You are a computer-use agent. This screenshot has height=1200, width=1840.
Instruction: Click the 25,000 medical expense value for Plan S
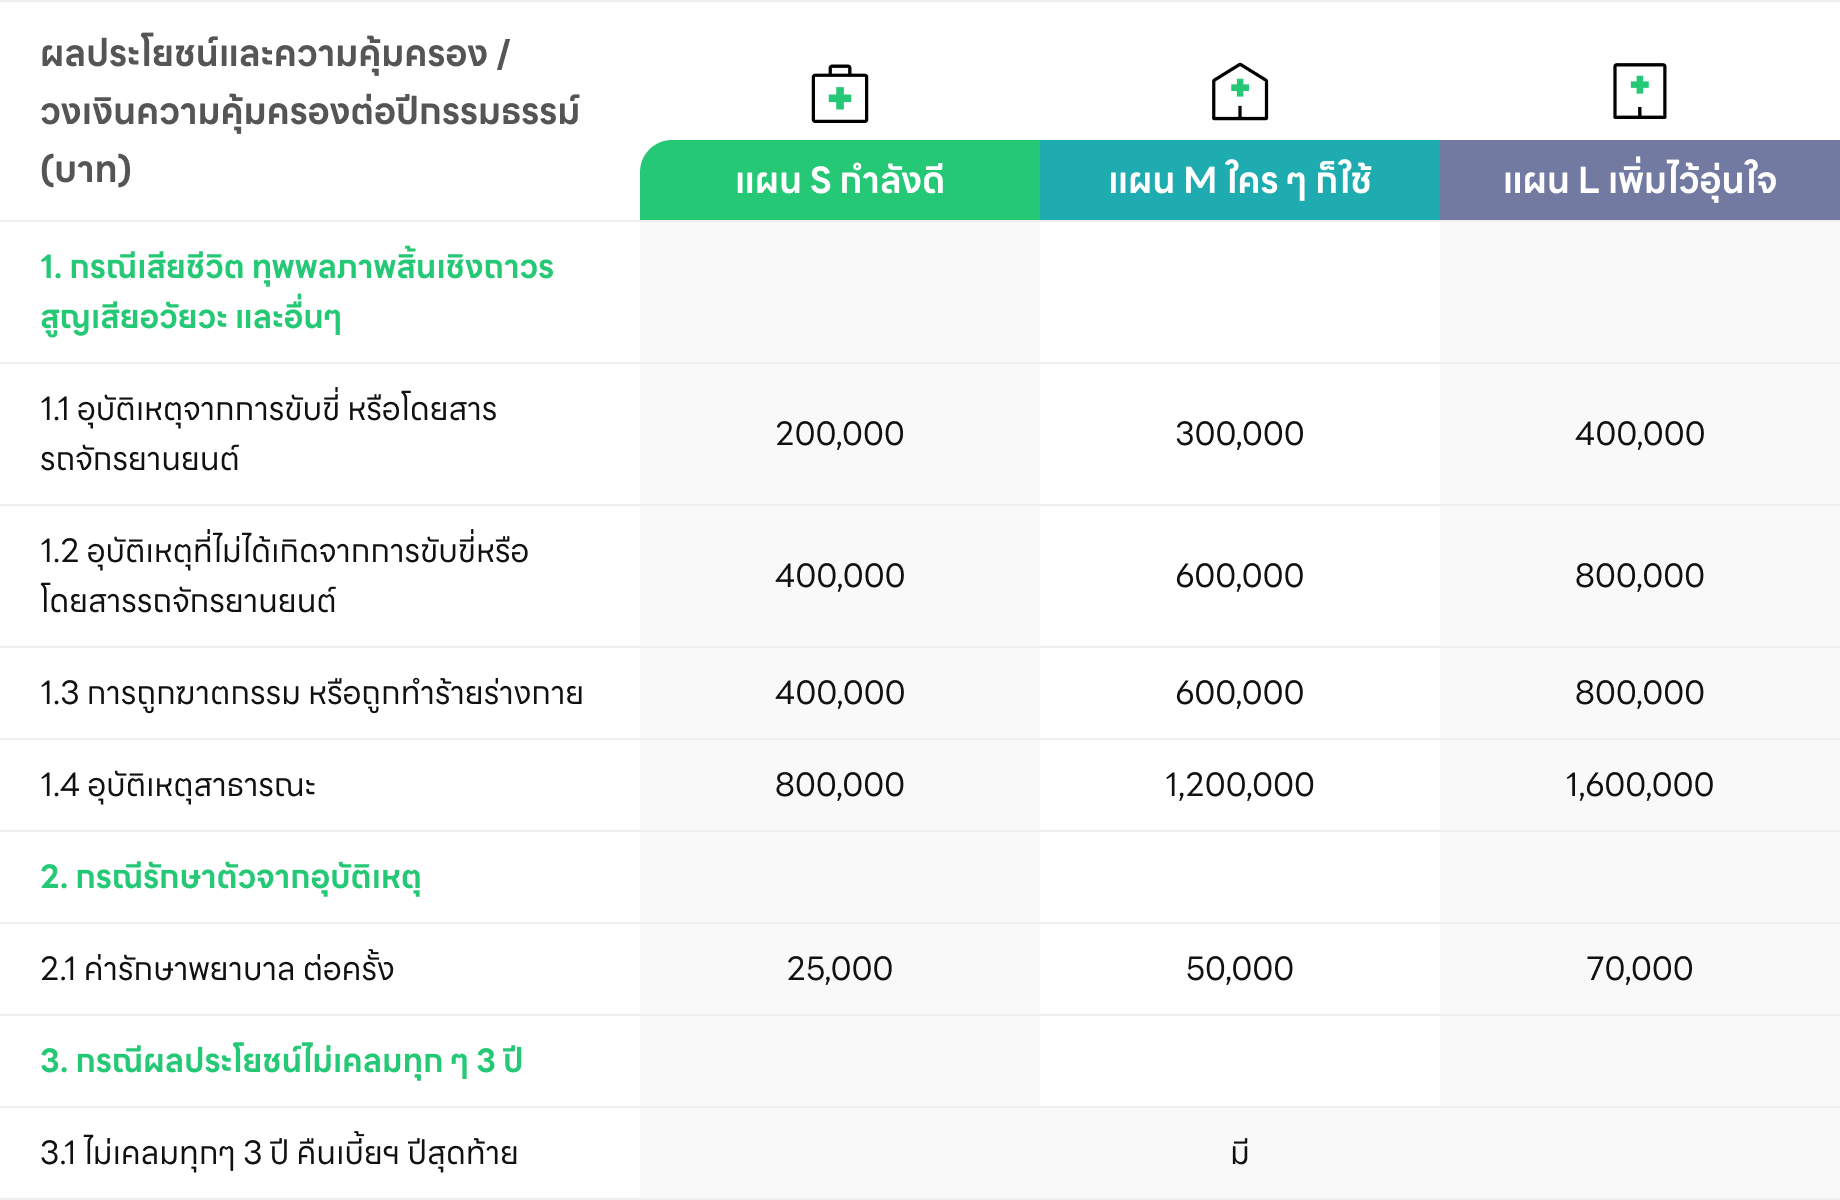pos(839,969)
